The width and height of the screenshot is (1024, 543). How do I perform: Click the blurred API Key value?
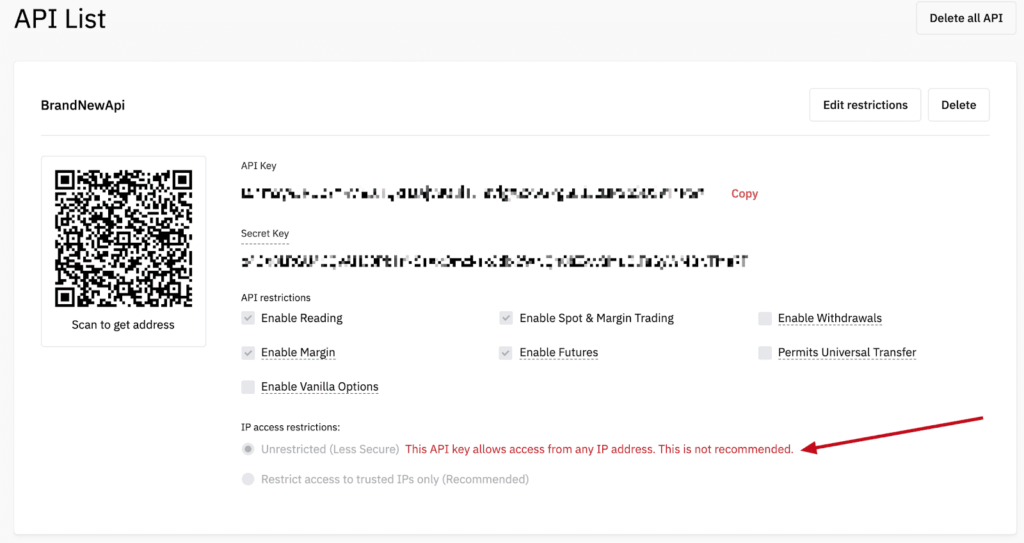pyautogui.click(x=472, y=193)
